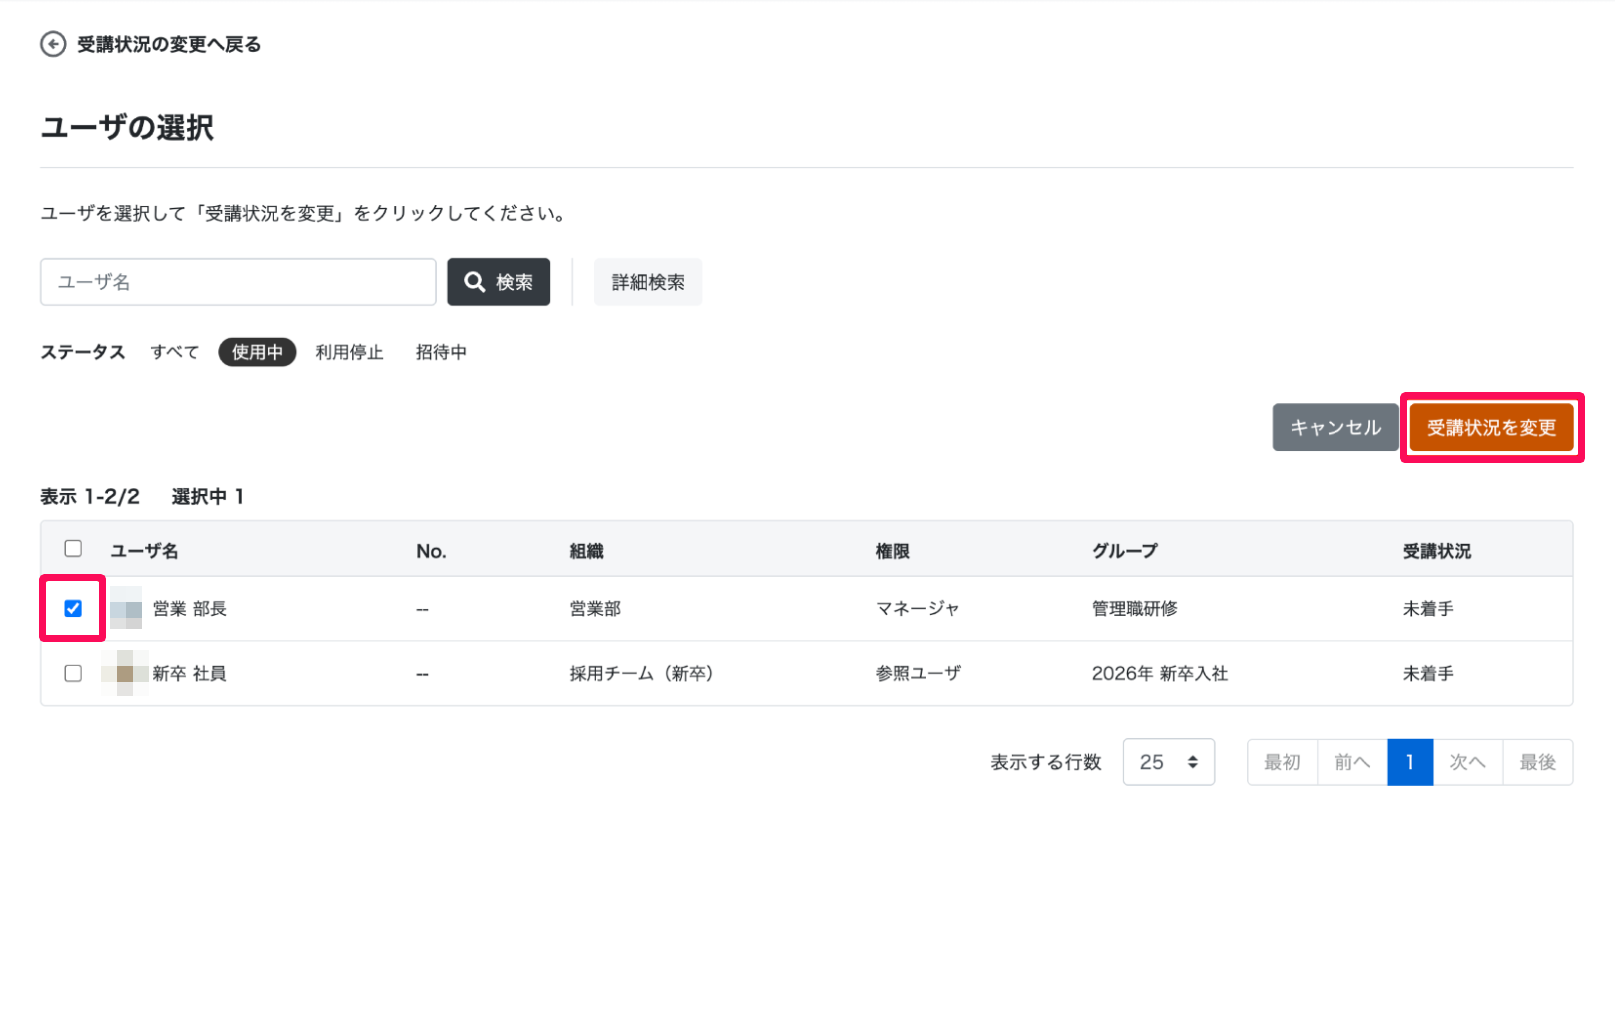Click 受講状況を変更 orange button
This screenshot has width=1615, height=1016.
[1491, 427]
